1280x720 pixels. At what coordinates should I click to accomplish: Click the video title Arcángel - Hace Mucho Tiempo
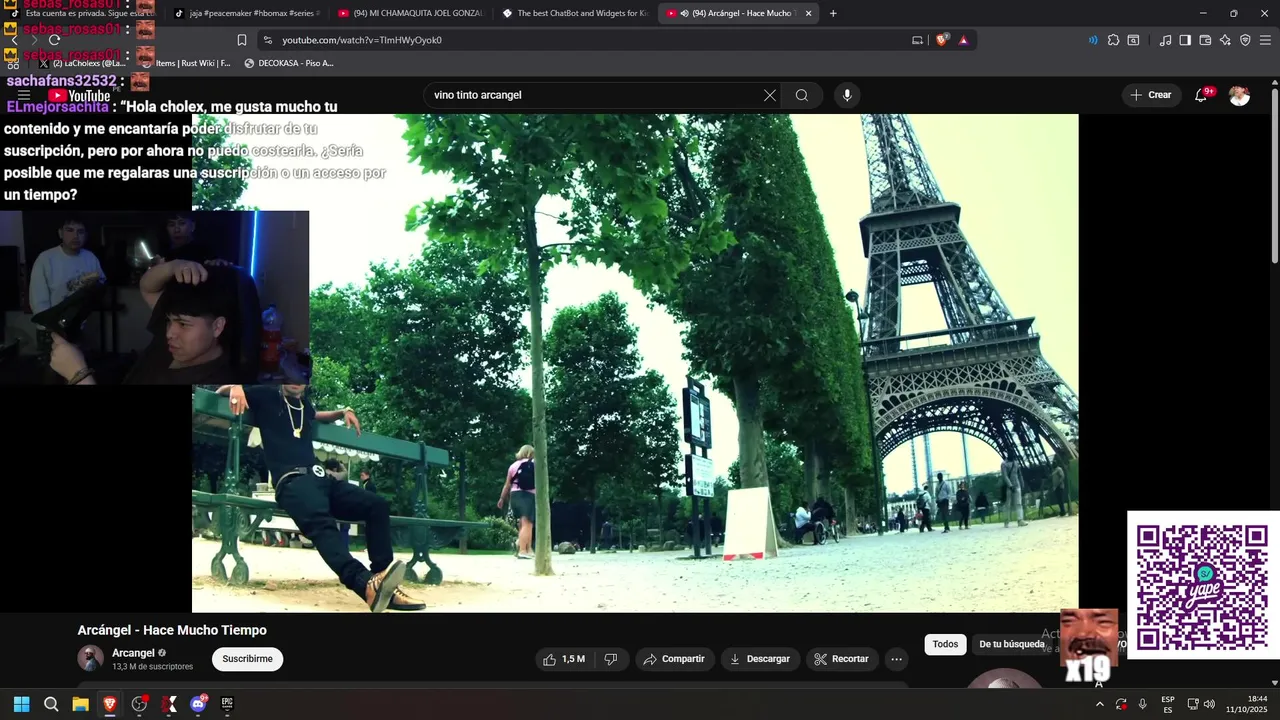(x=172, y=630)
